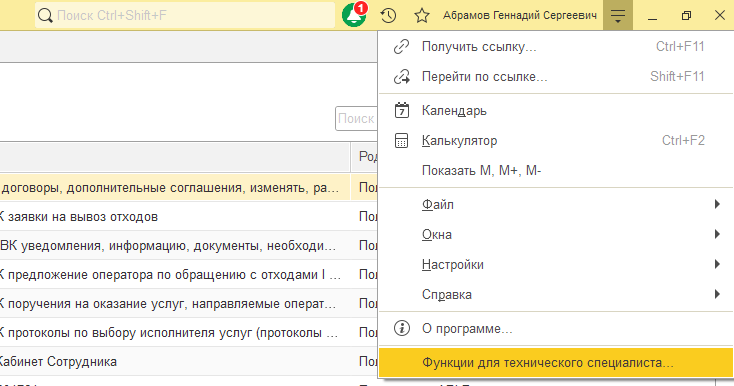Focus the Поиск Ctrl+Shift+F search field
The height and width of the screenshot is (386, 734).
click(185, 15)
